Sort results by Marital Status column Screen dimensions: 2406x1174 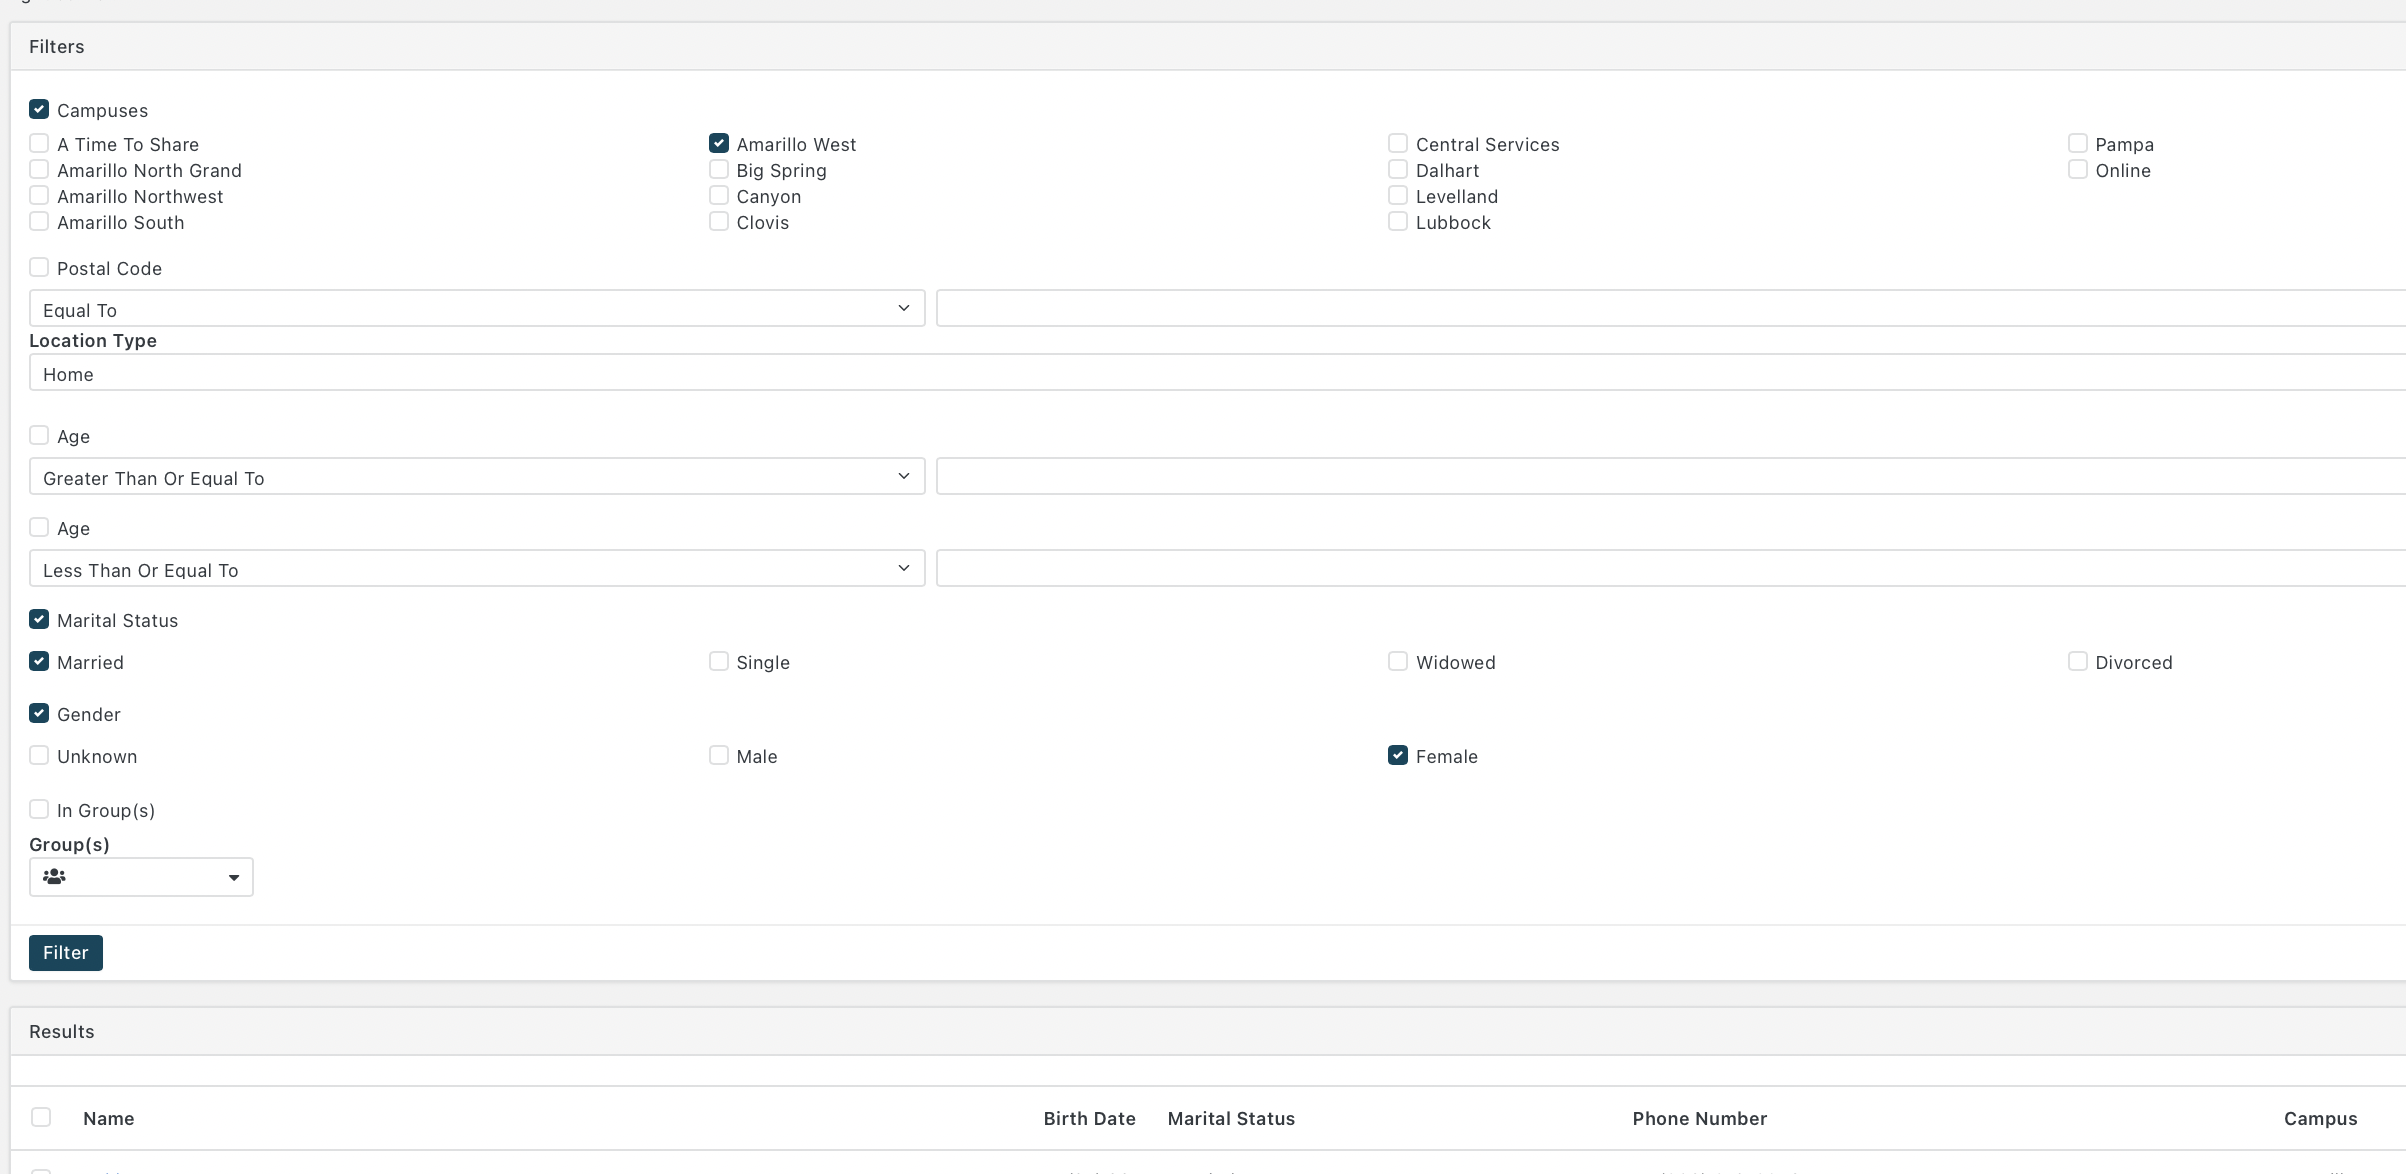tap(1231, 1119)
